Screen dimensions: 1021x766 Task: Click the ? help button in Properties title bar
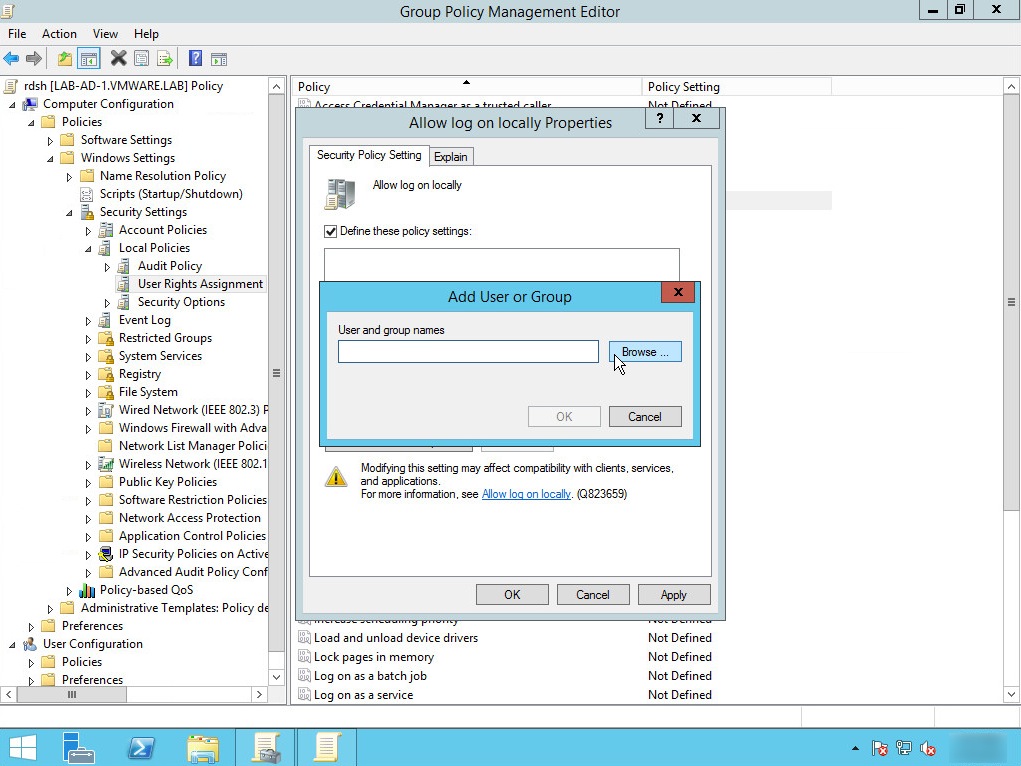click(x=659, y=118)
